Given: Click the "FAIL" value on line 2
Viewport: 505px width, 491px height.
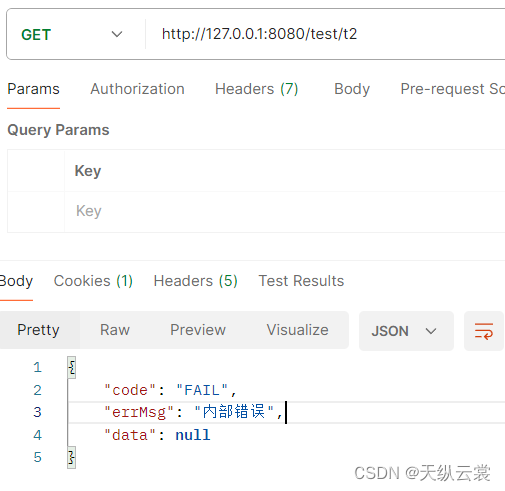Looking at the screenshot, I should [x=202, y=390].
